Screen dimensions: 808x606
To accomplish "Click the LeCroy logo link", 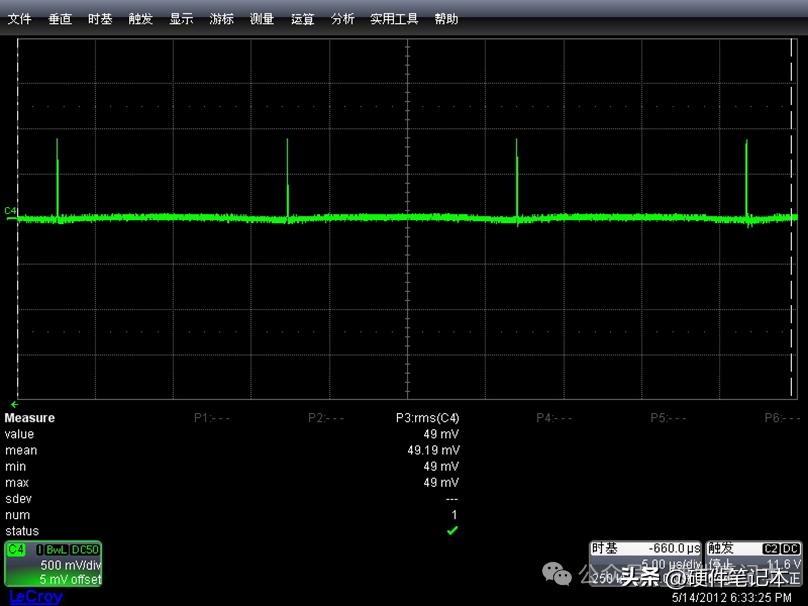I will (35, 596).
